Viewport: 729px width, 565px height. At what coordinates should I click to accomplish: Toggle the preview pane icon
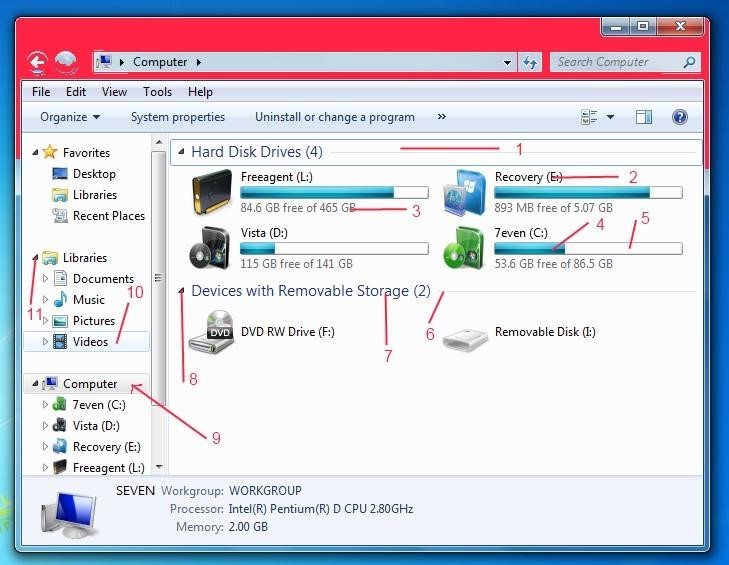click(644, 117)
